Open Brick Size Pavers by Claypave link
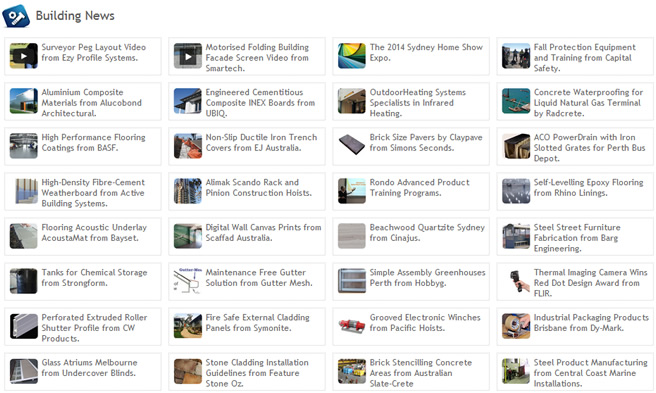656x393 pixels. tap(426, 143)
